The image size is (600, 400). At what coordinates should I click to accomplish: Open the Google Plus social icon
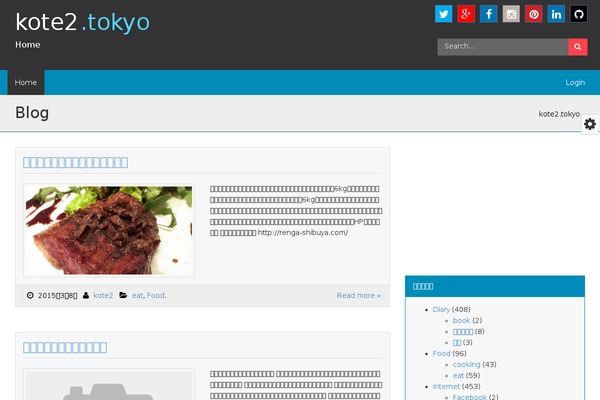pyautogui.click(x=466, y=14)
